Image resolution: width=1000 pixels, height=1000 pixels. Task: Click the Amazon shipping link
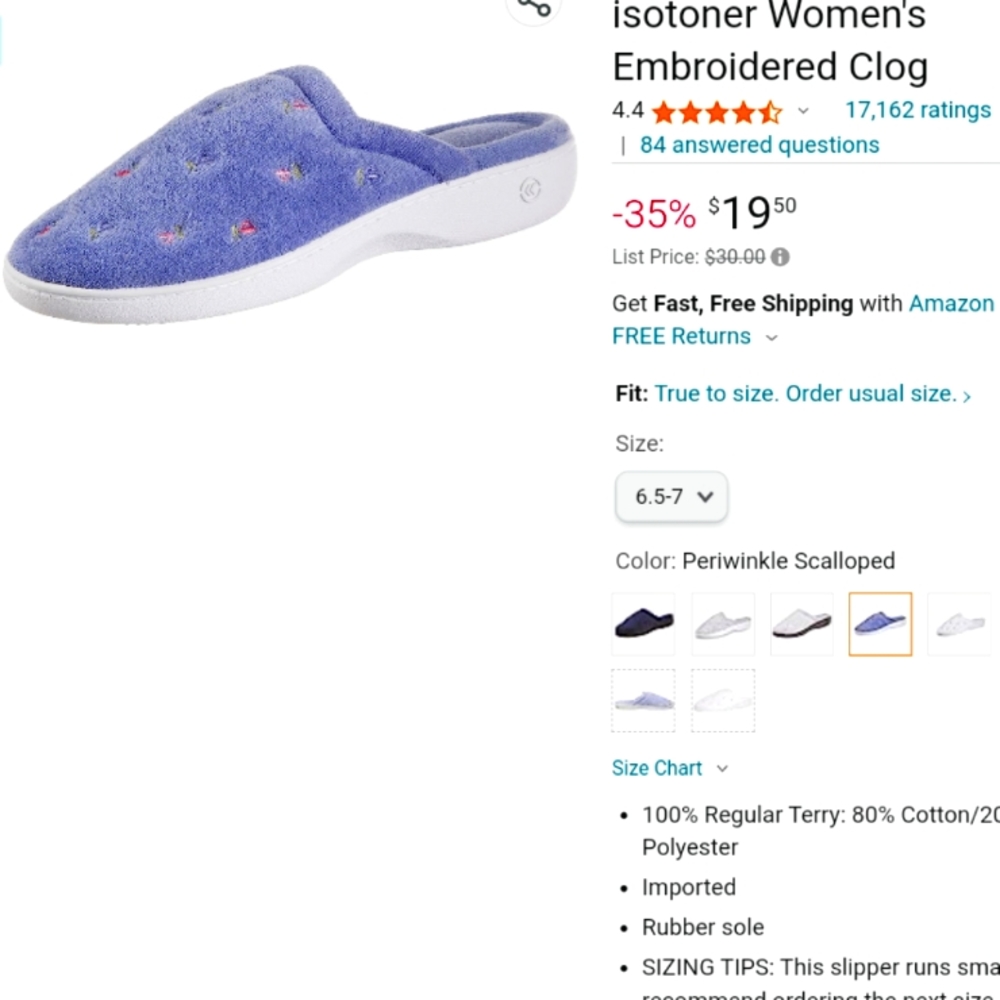tap(951, 303)
